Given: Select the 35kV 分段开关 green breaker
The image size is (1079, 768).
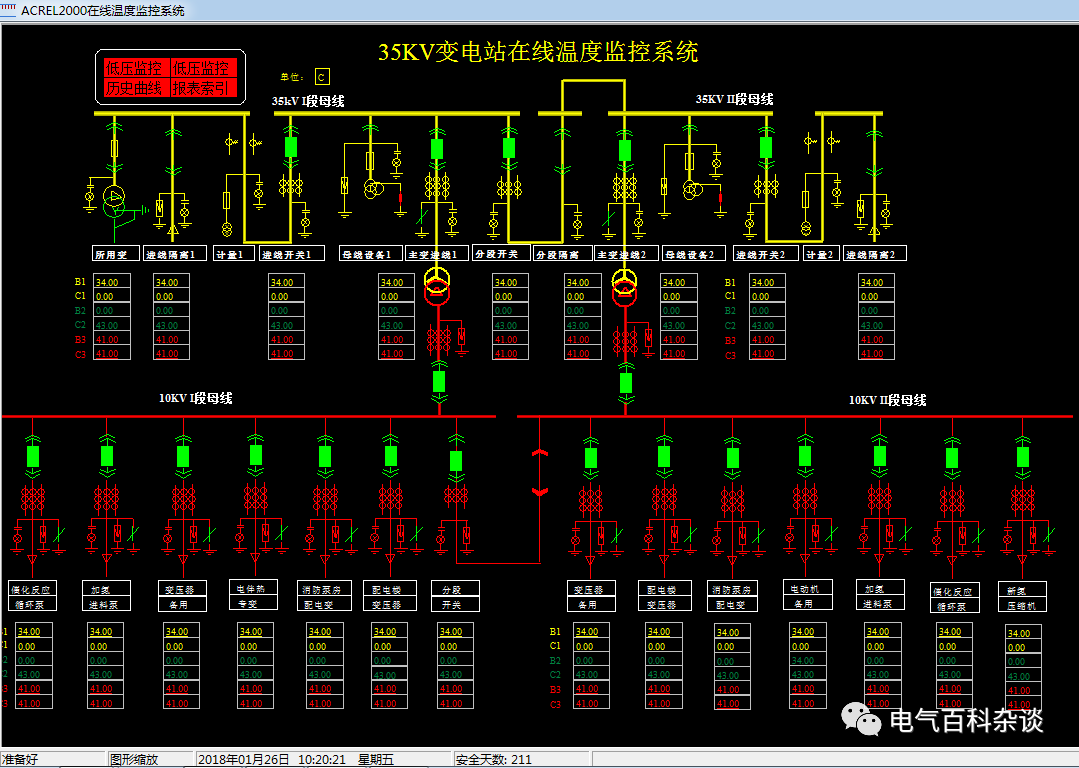Looking at the screenshot, I should coord(509,148).
